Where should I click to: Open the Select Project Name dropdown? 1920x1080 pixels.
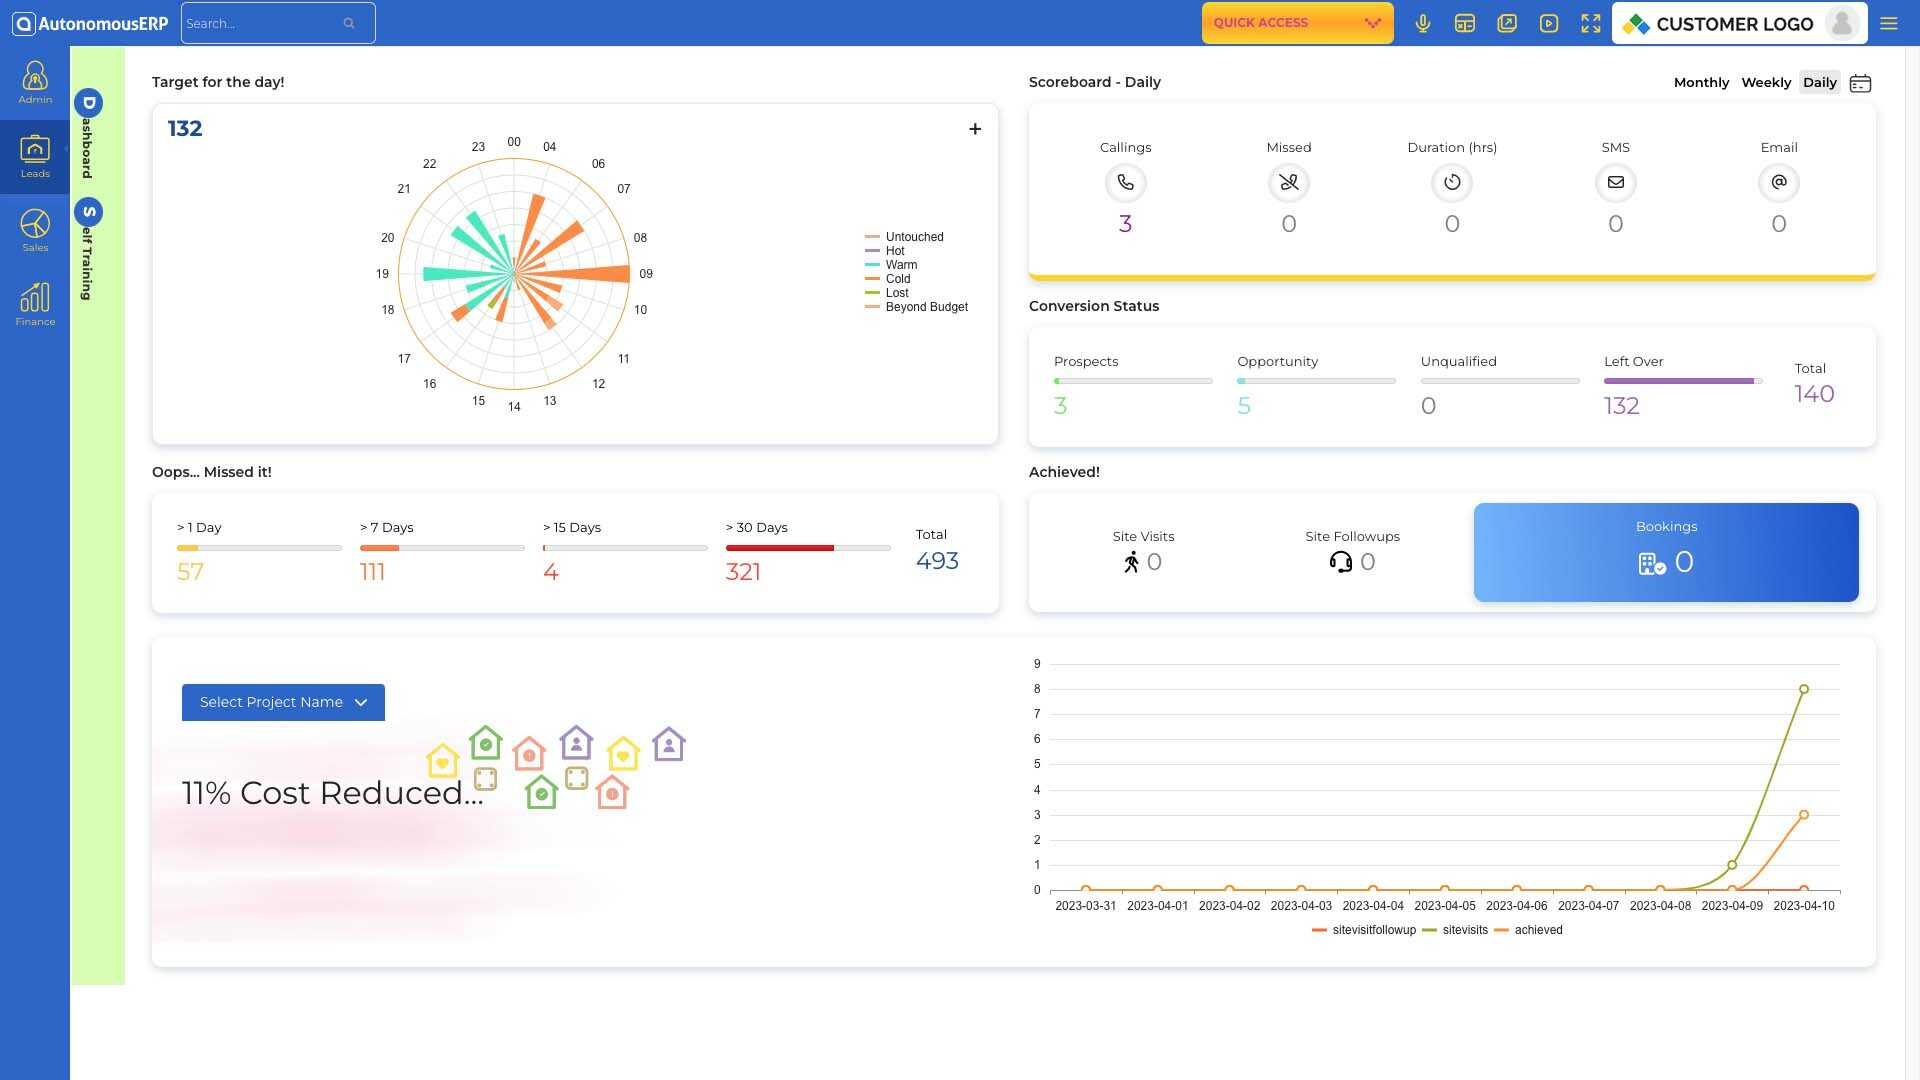283,702
